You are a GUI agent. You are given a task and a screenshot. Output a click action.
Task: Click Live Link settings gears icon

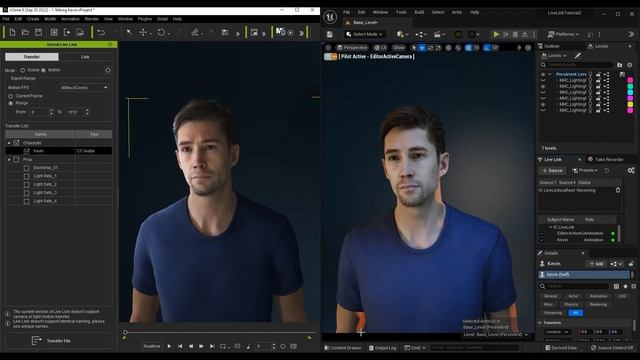[631, 170]
